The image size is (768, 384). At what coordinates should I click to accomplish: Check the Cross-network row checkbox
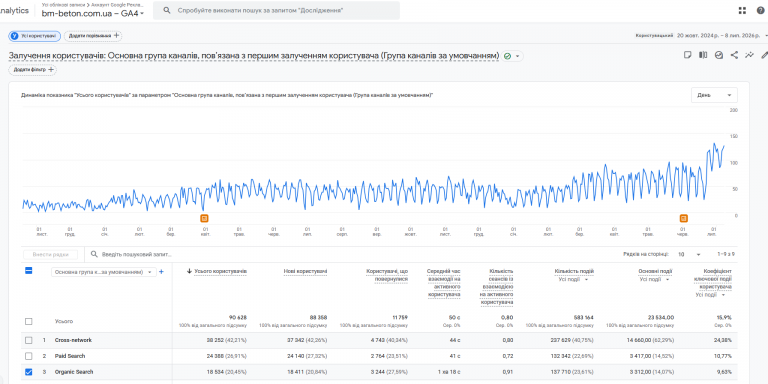[x=28, y=340]
